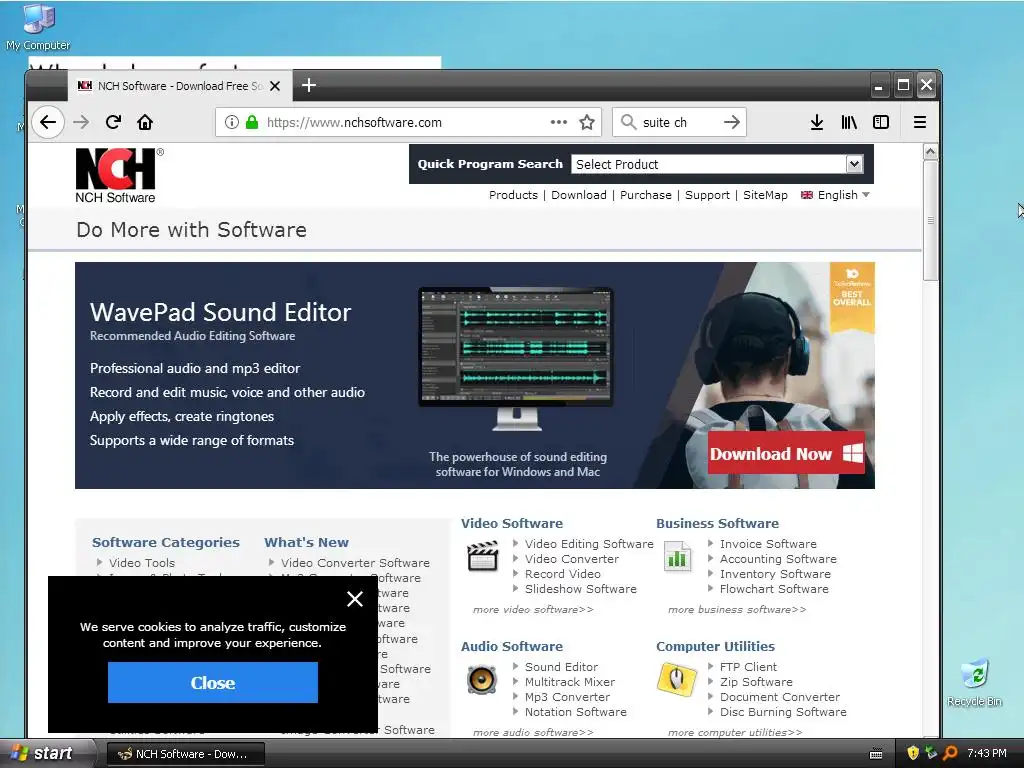Go back using the browser back arrow
This screenshot has height=768, width=1024.
[48, 122]
